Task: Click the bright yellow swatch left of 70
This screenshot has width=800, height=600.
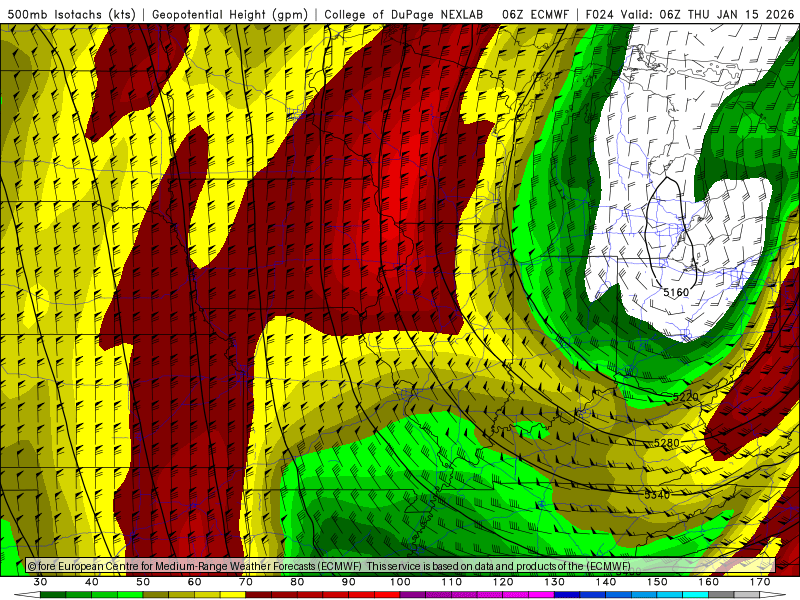Action: point(233,595)
